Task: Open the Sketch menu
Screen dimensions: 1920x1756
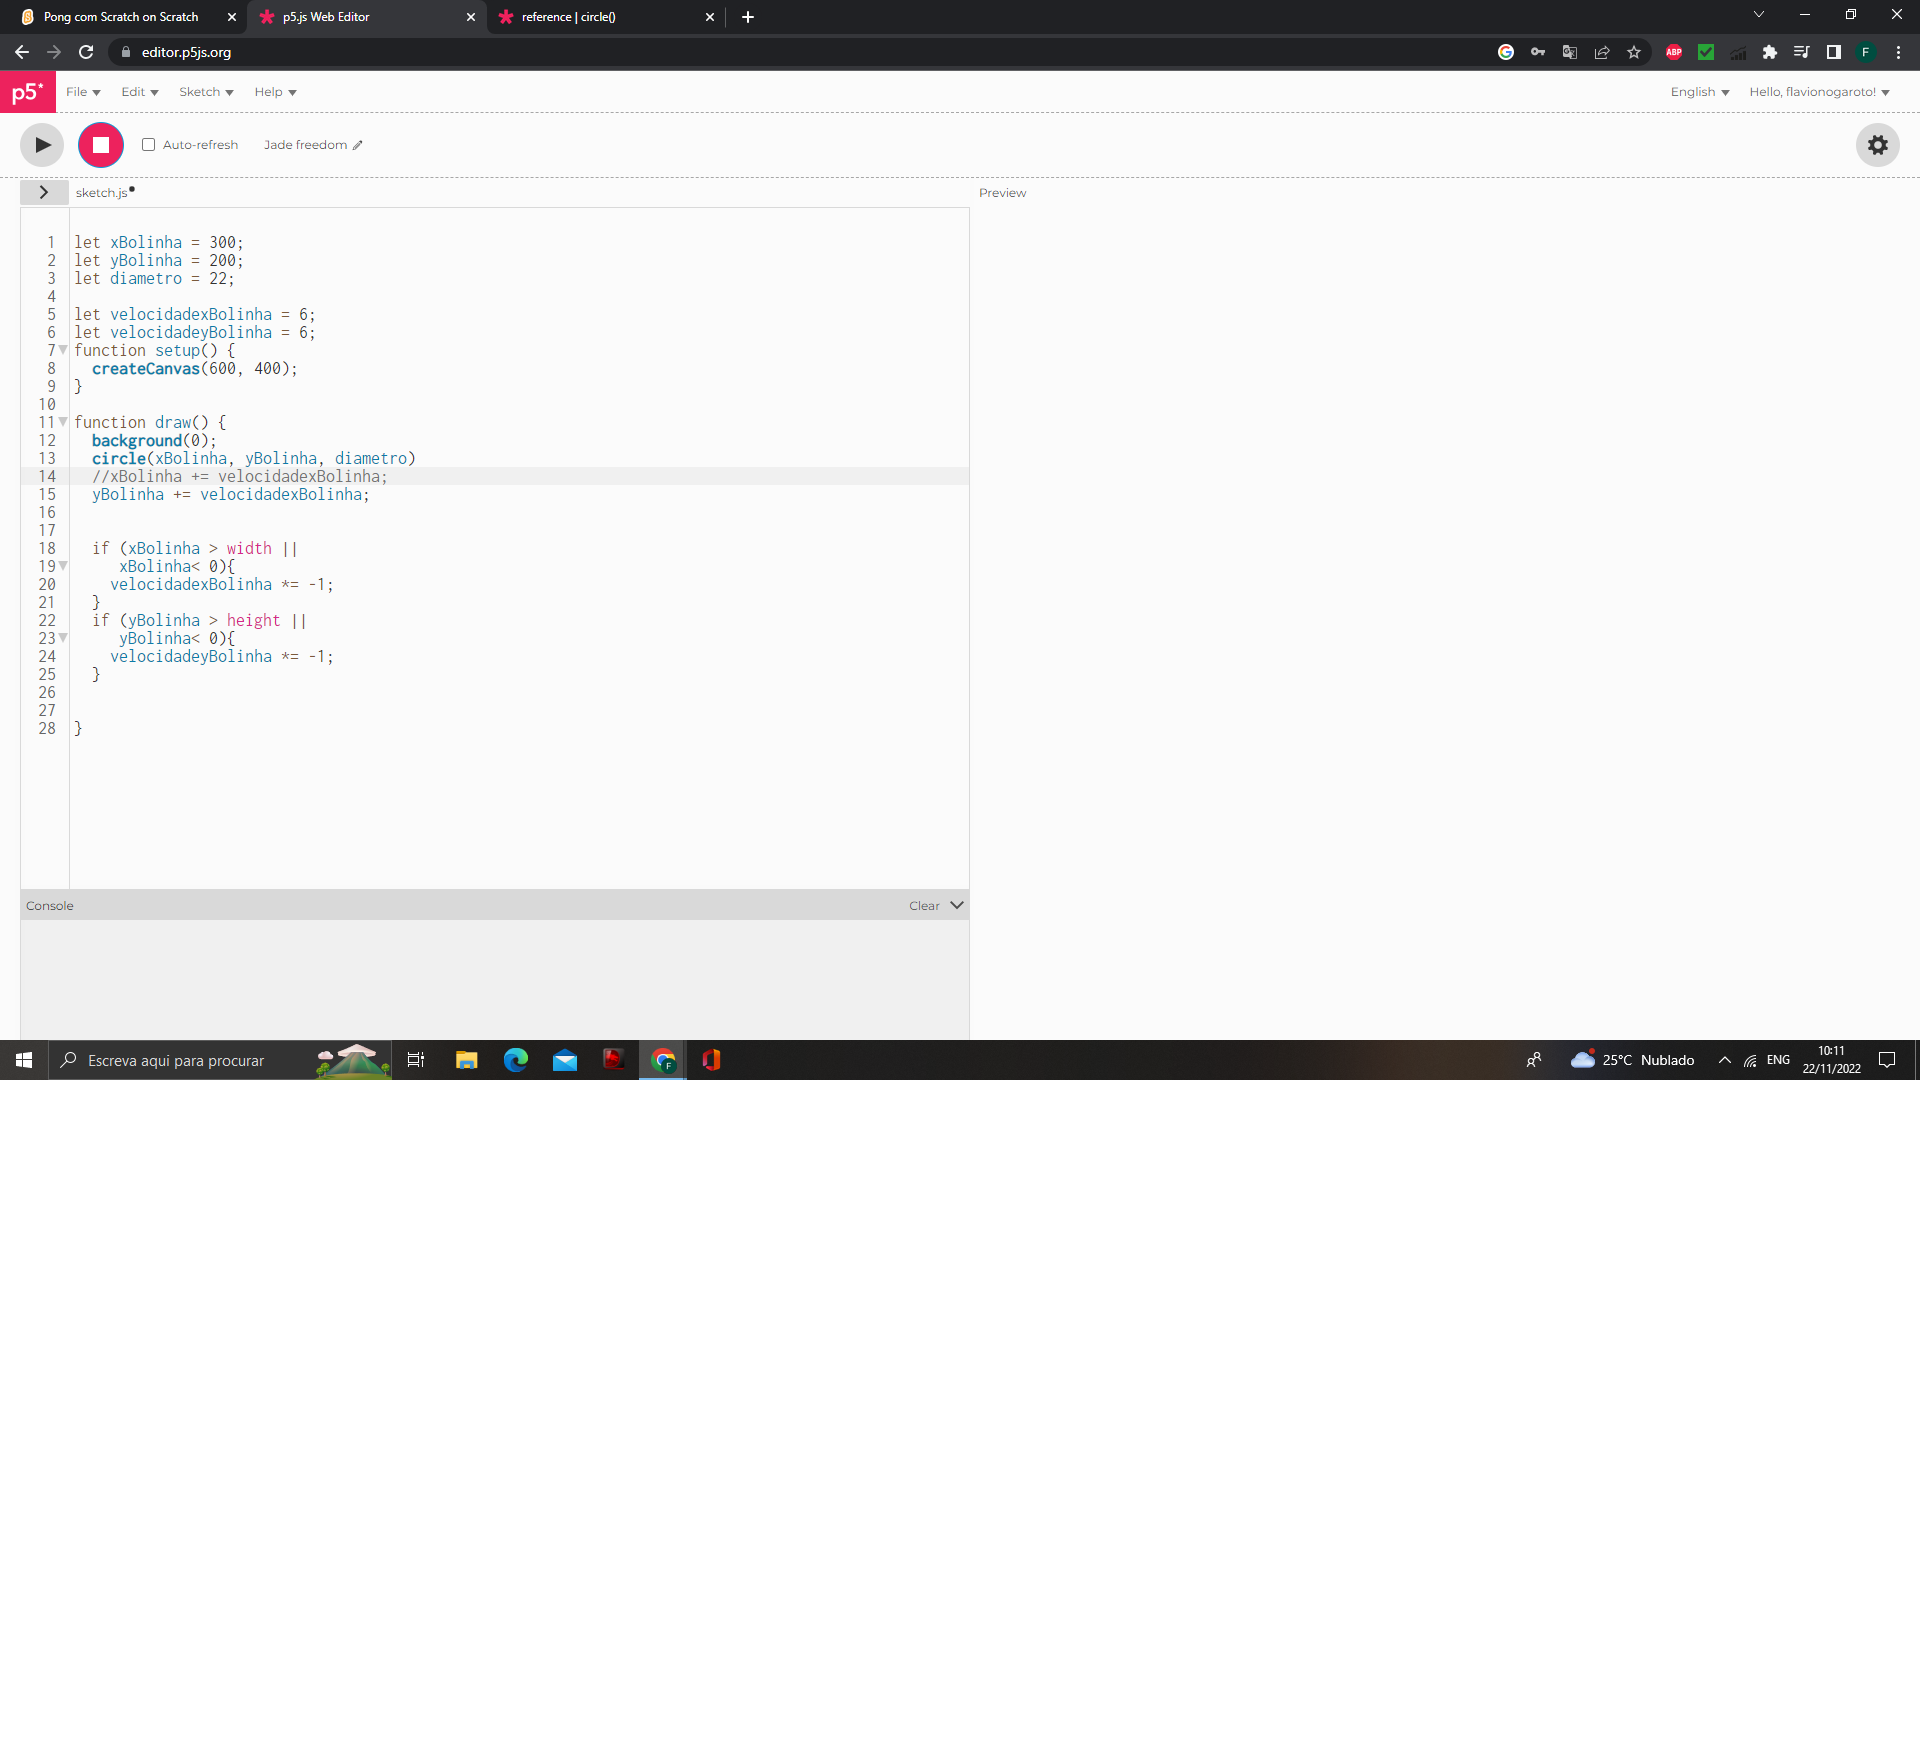Action: (x=206, y=92)
